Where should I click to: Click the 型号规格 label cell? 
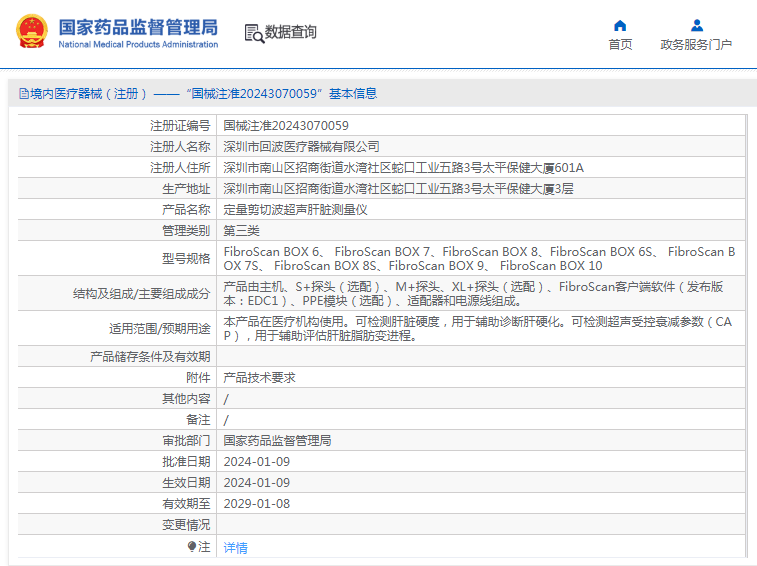pyautogui.click(x=117, y=258)
